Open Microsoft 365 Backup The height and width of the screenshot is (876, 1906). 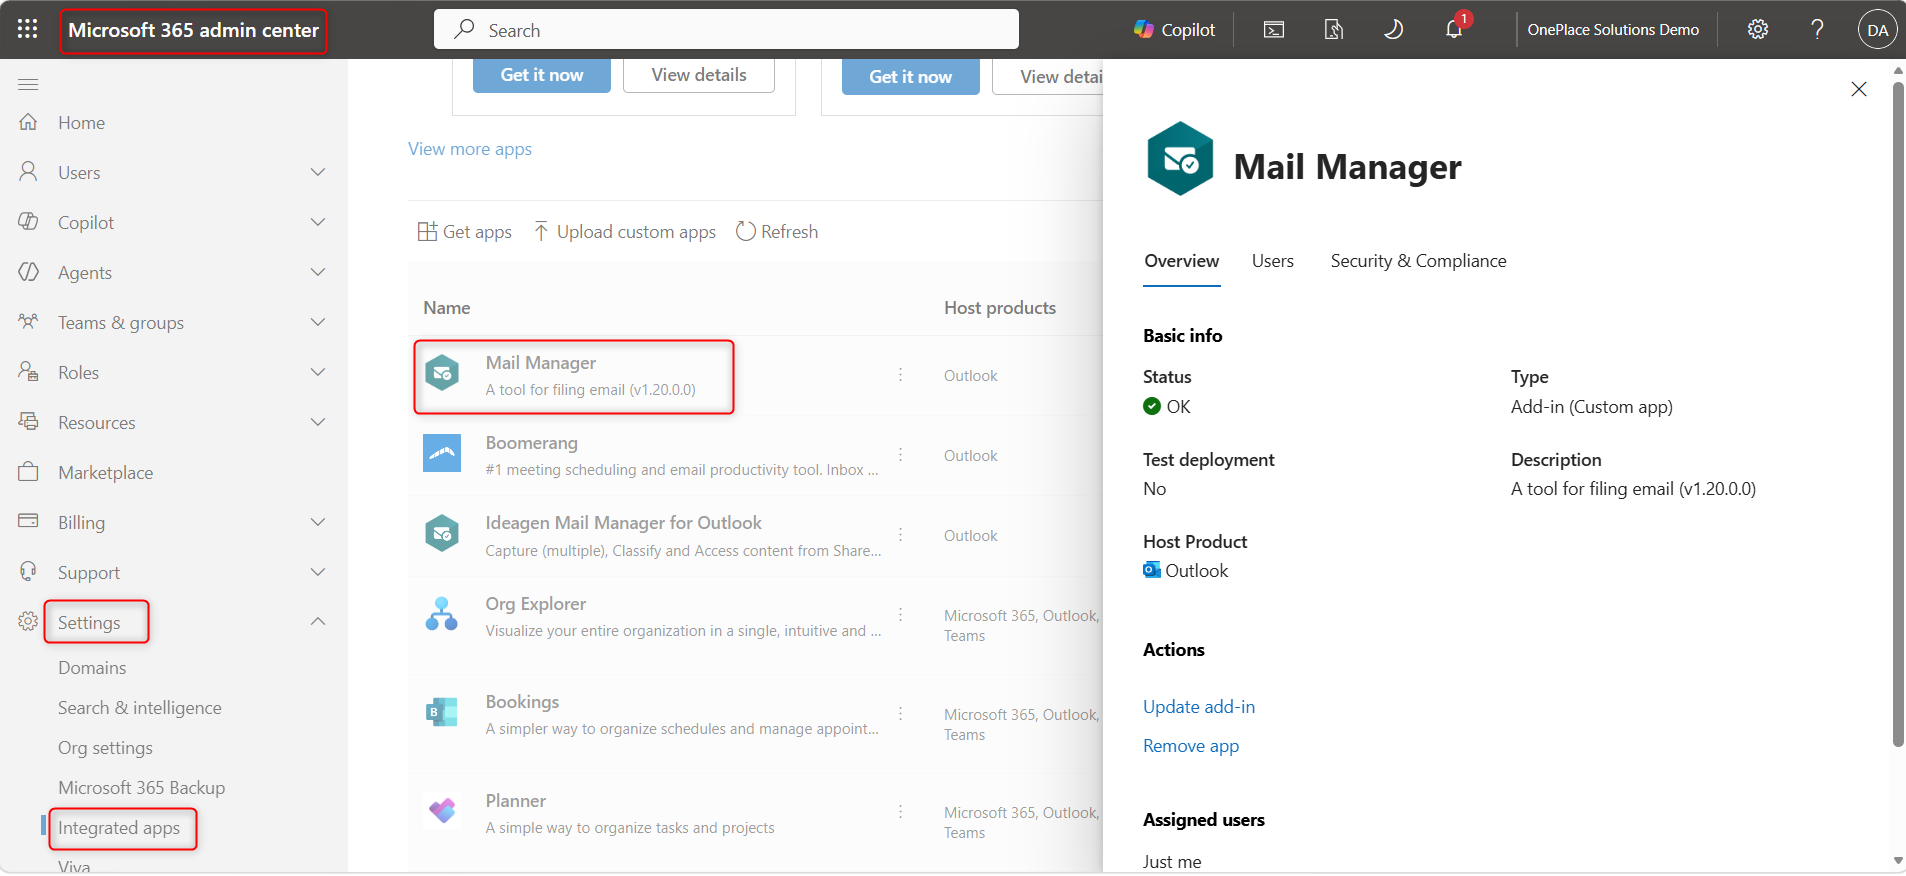(x=141, y=788)
